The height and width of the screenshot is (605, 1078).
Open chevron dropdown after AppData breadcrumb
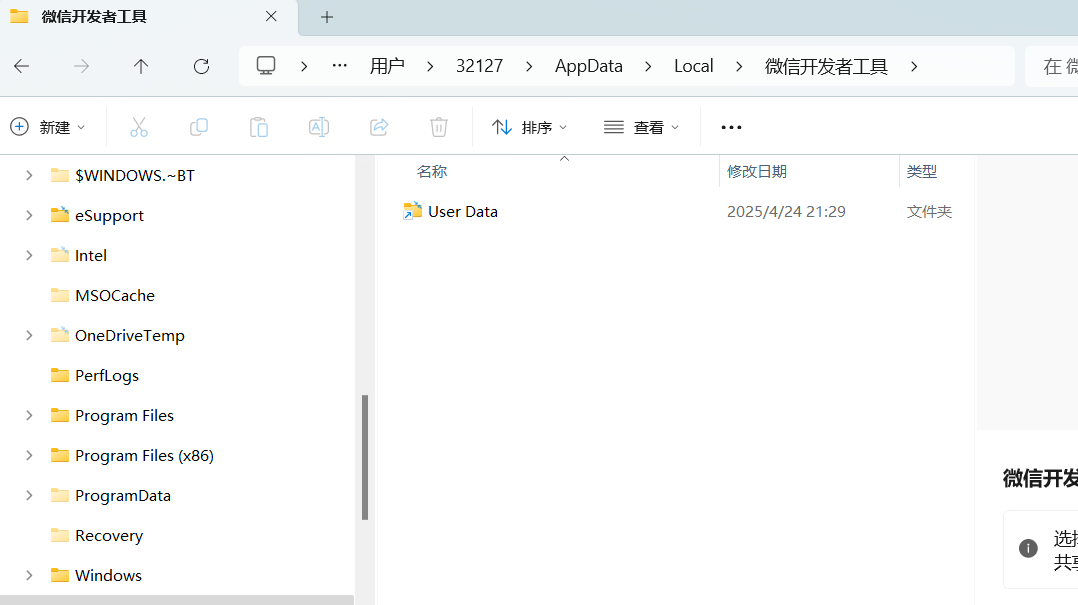pyautogui.click(x=648, y=66)
